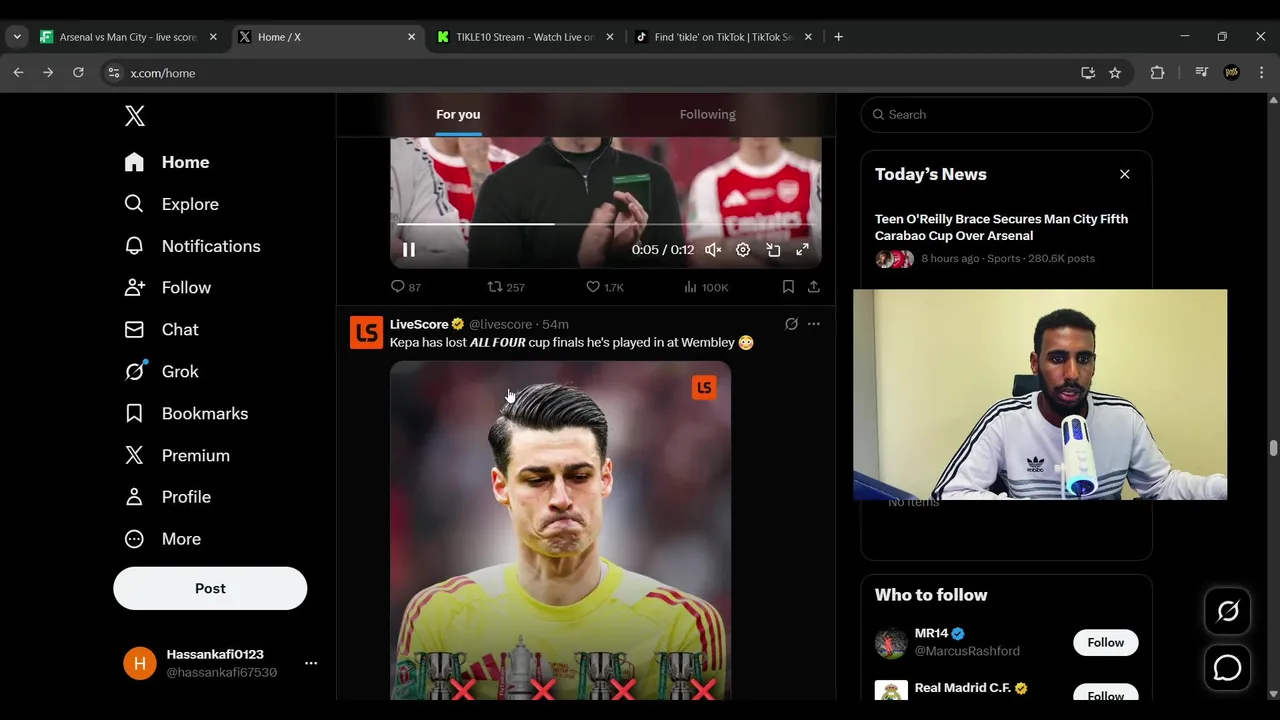Viewport: 1280px width, 720px height.
Task: Close the Home / X browser tab
Action: tap(411, 37)
